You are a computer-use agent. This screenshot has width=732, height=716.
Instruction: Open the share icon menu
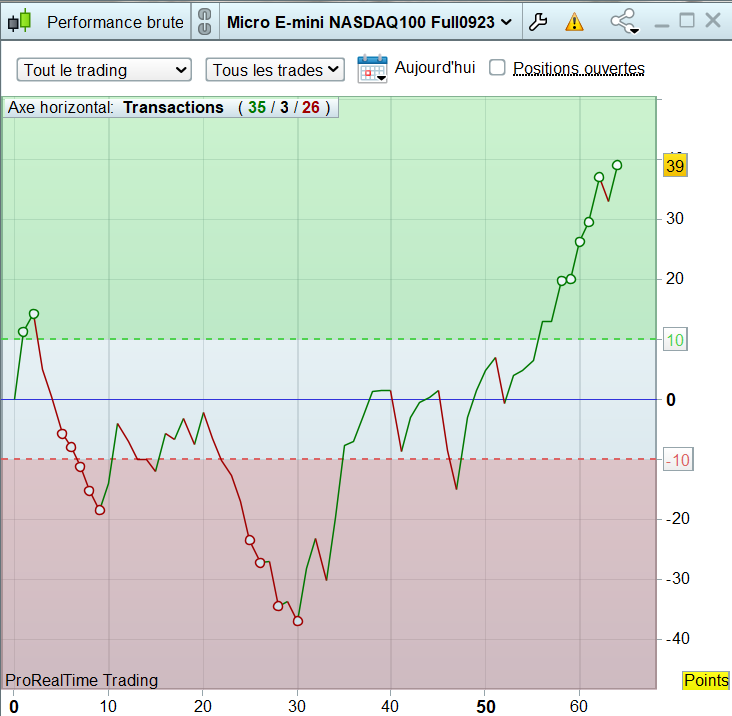click(x=624, y=21)
